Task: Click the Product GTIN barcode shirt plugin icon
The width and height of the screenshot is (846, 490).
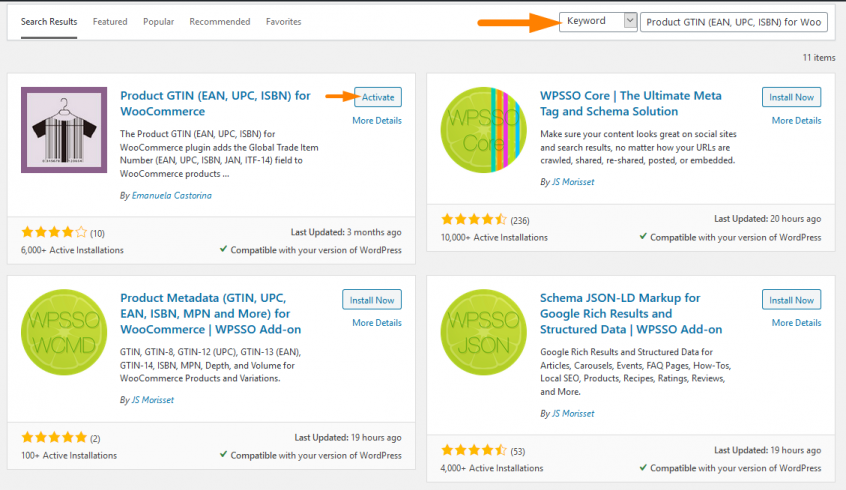Action: point(64,130)
